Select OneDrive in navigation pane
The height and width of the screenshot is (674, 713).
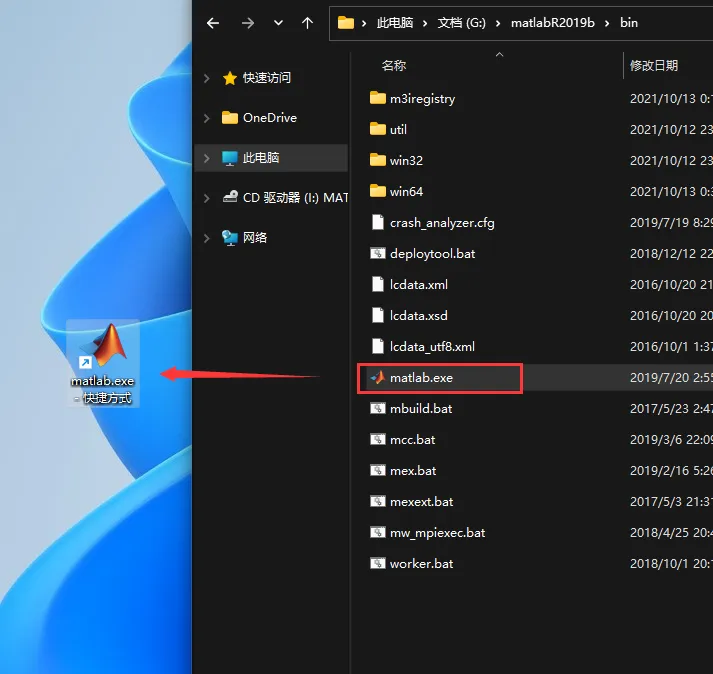point(270,118)
